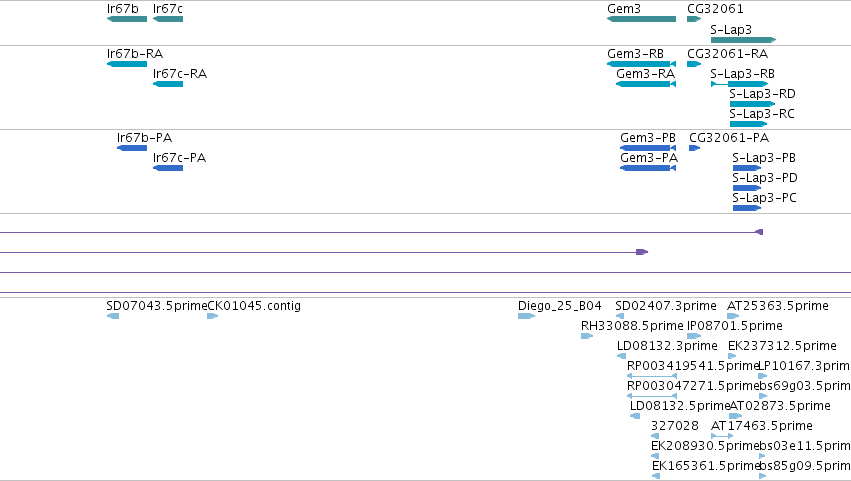Select the Ir67c gene feature
The image size is (851, 481).
(x=168, y=19)
